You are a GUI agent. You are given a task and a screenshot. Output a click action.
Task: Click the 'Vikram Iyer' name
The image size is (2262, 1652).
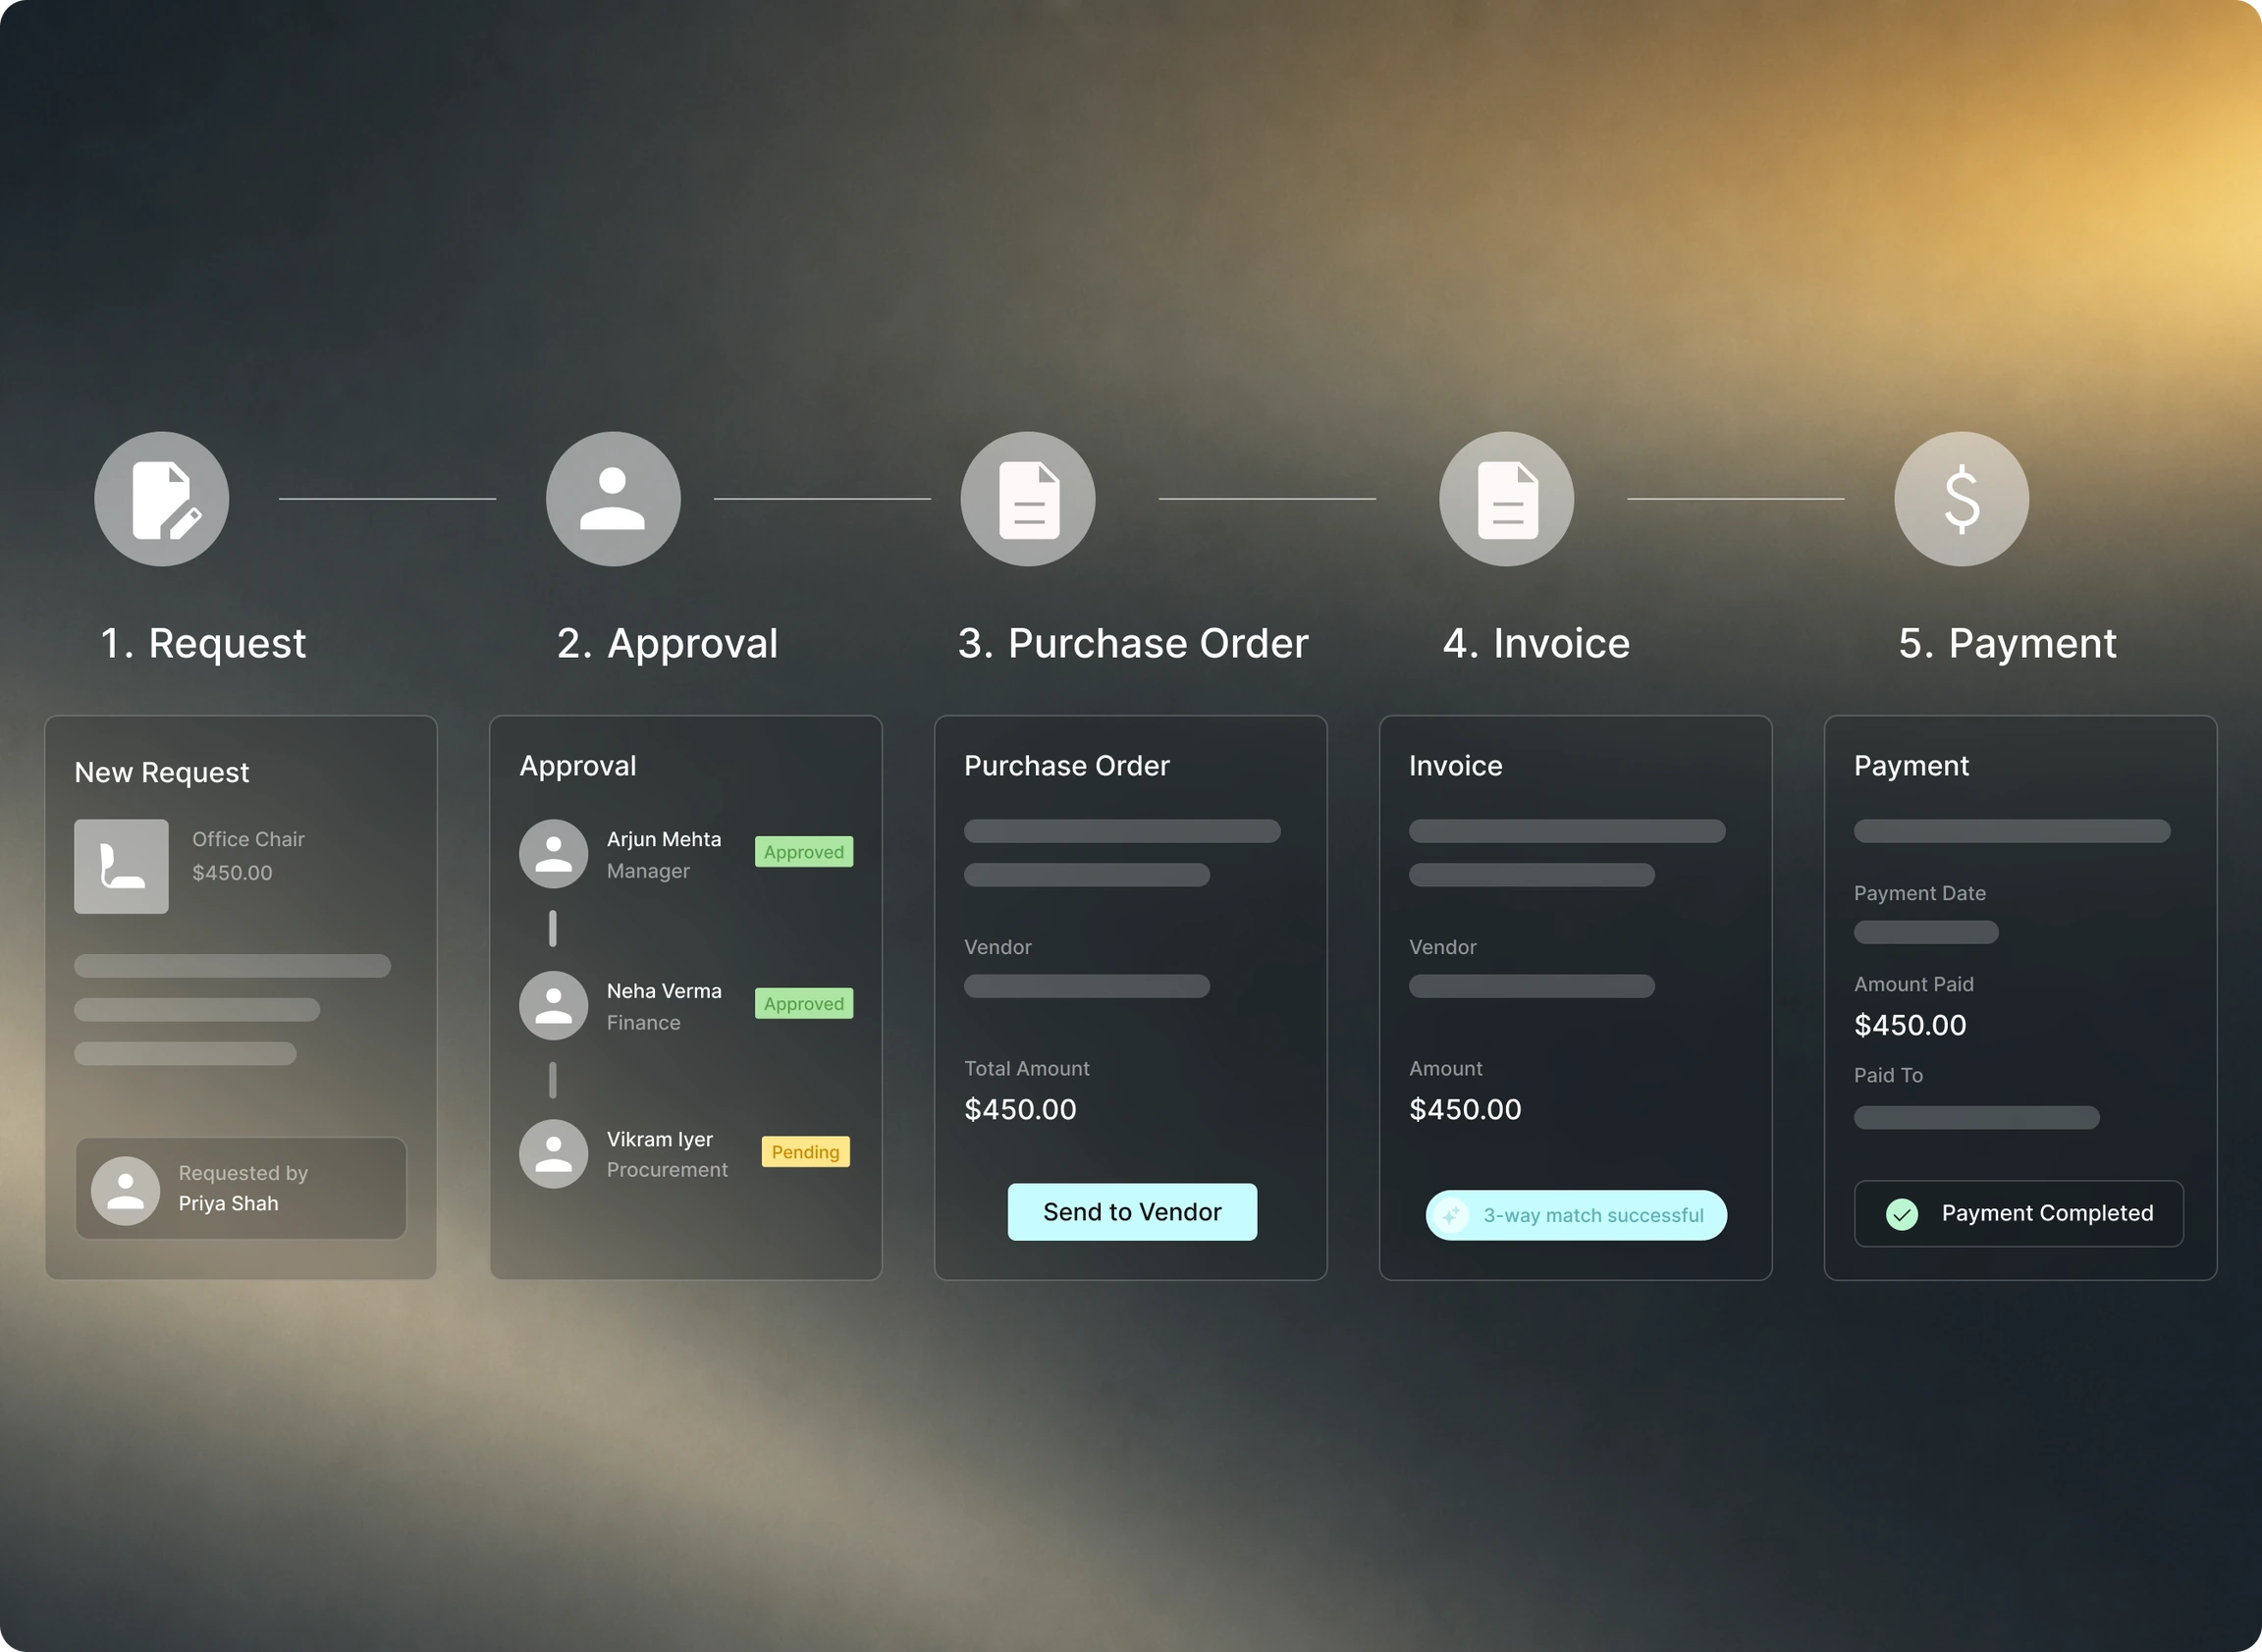660,1139
